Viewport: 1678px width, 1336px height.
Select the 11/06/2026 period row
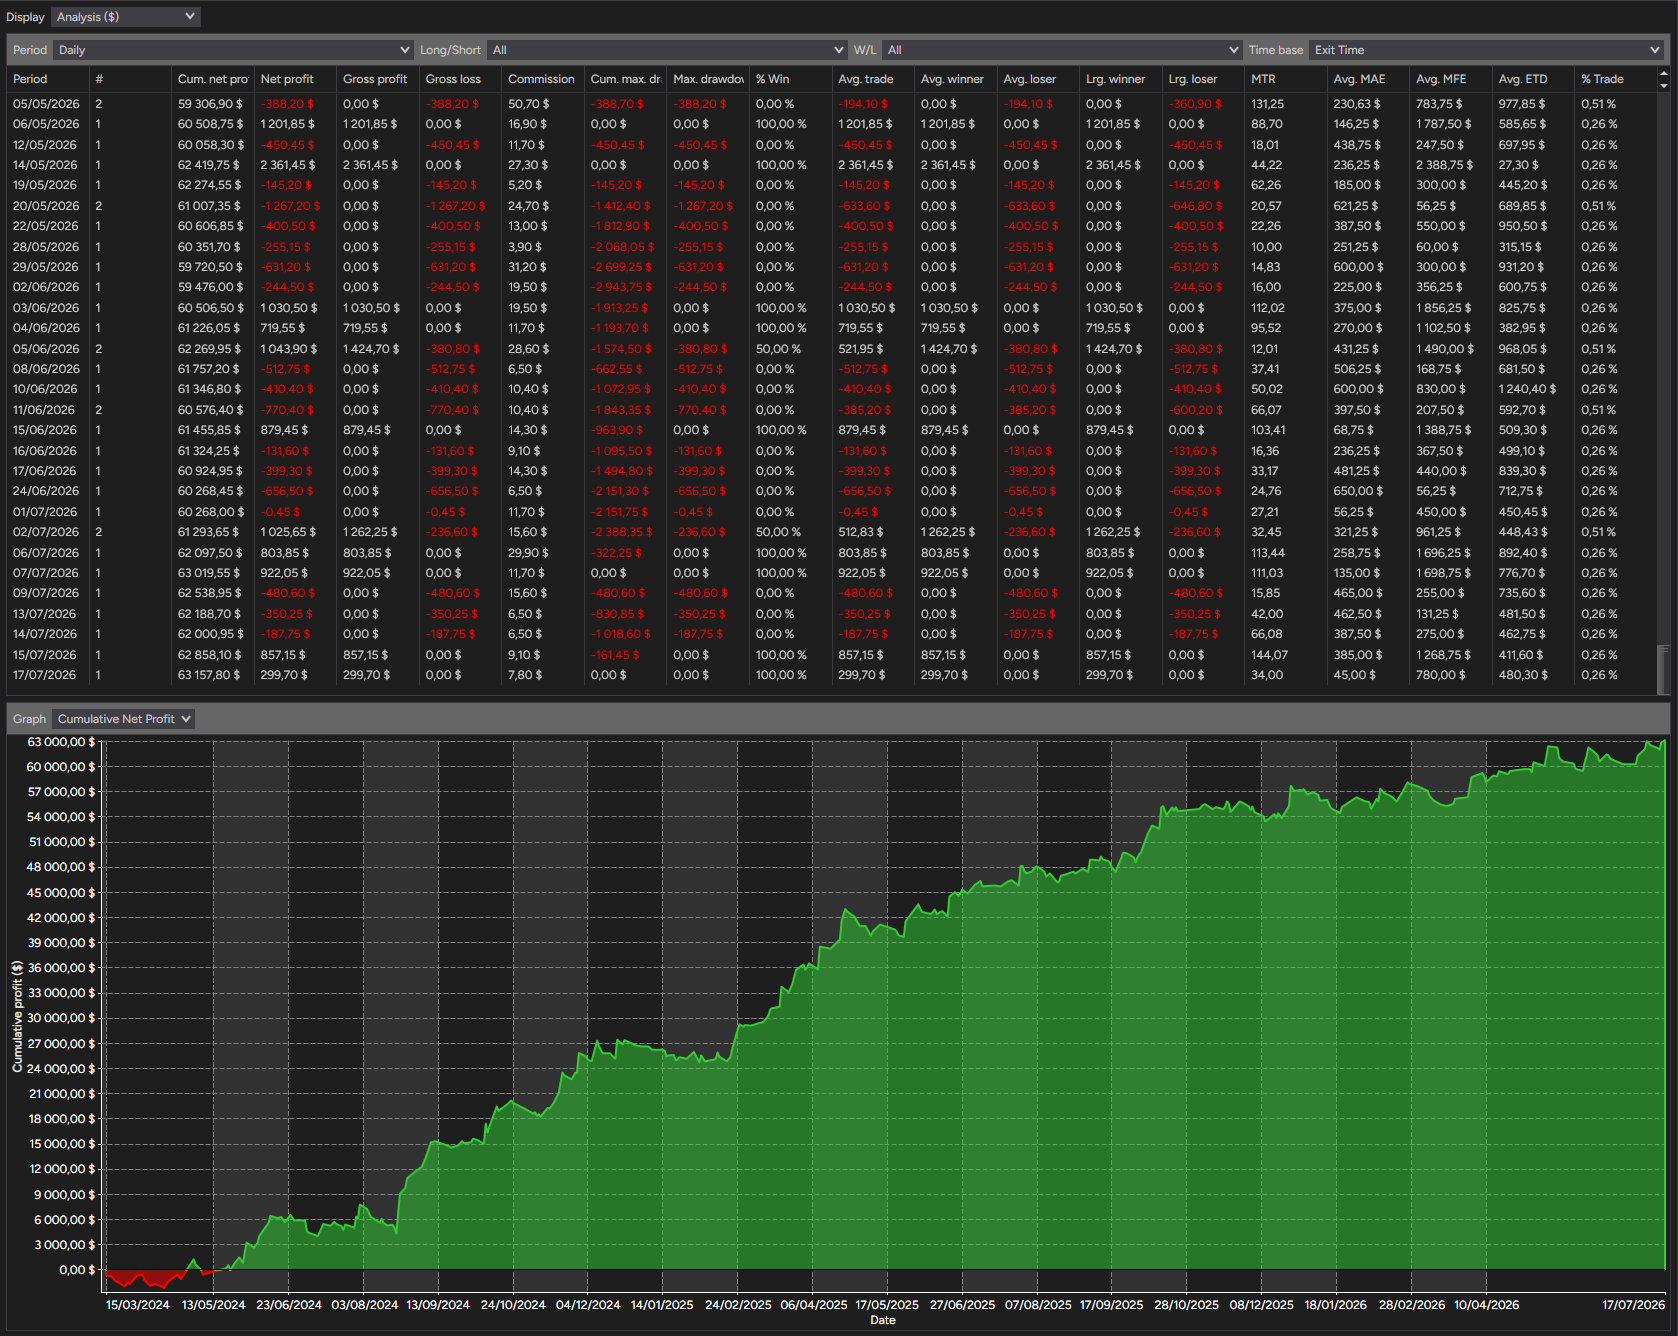[x=833, y=410]
